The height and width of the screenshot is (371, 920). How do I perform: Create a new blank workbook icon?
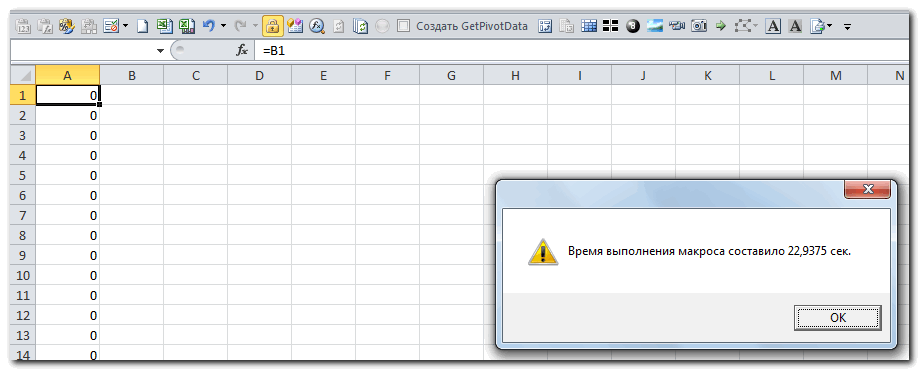click(143, 26)
